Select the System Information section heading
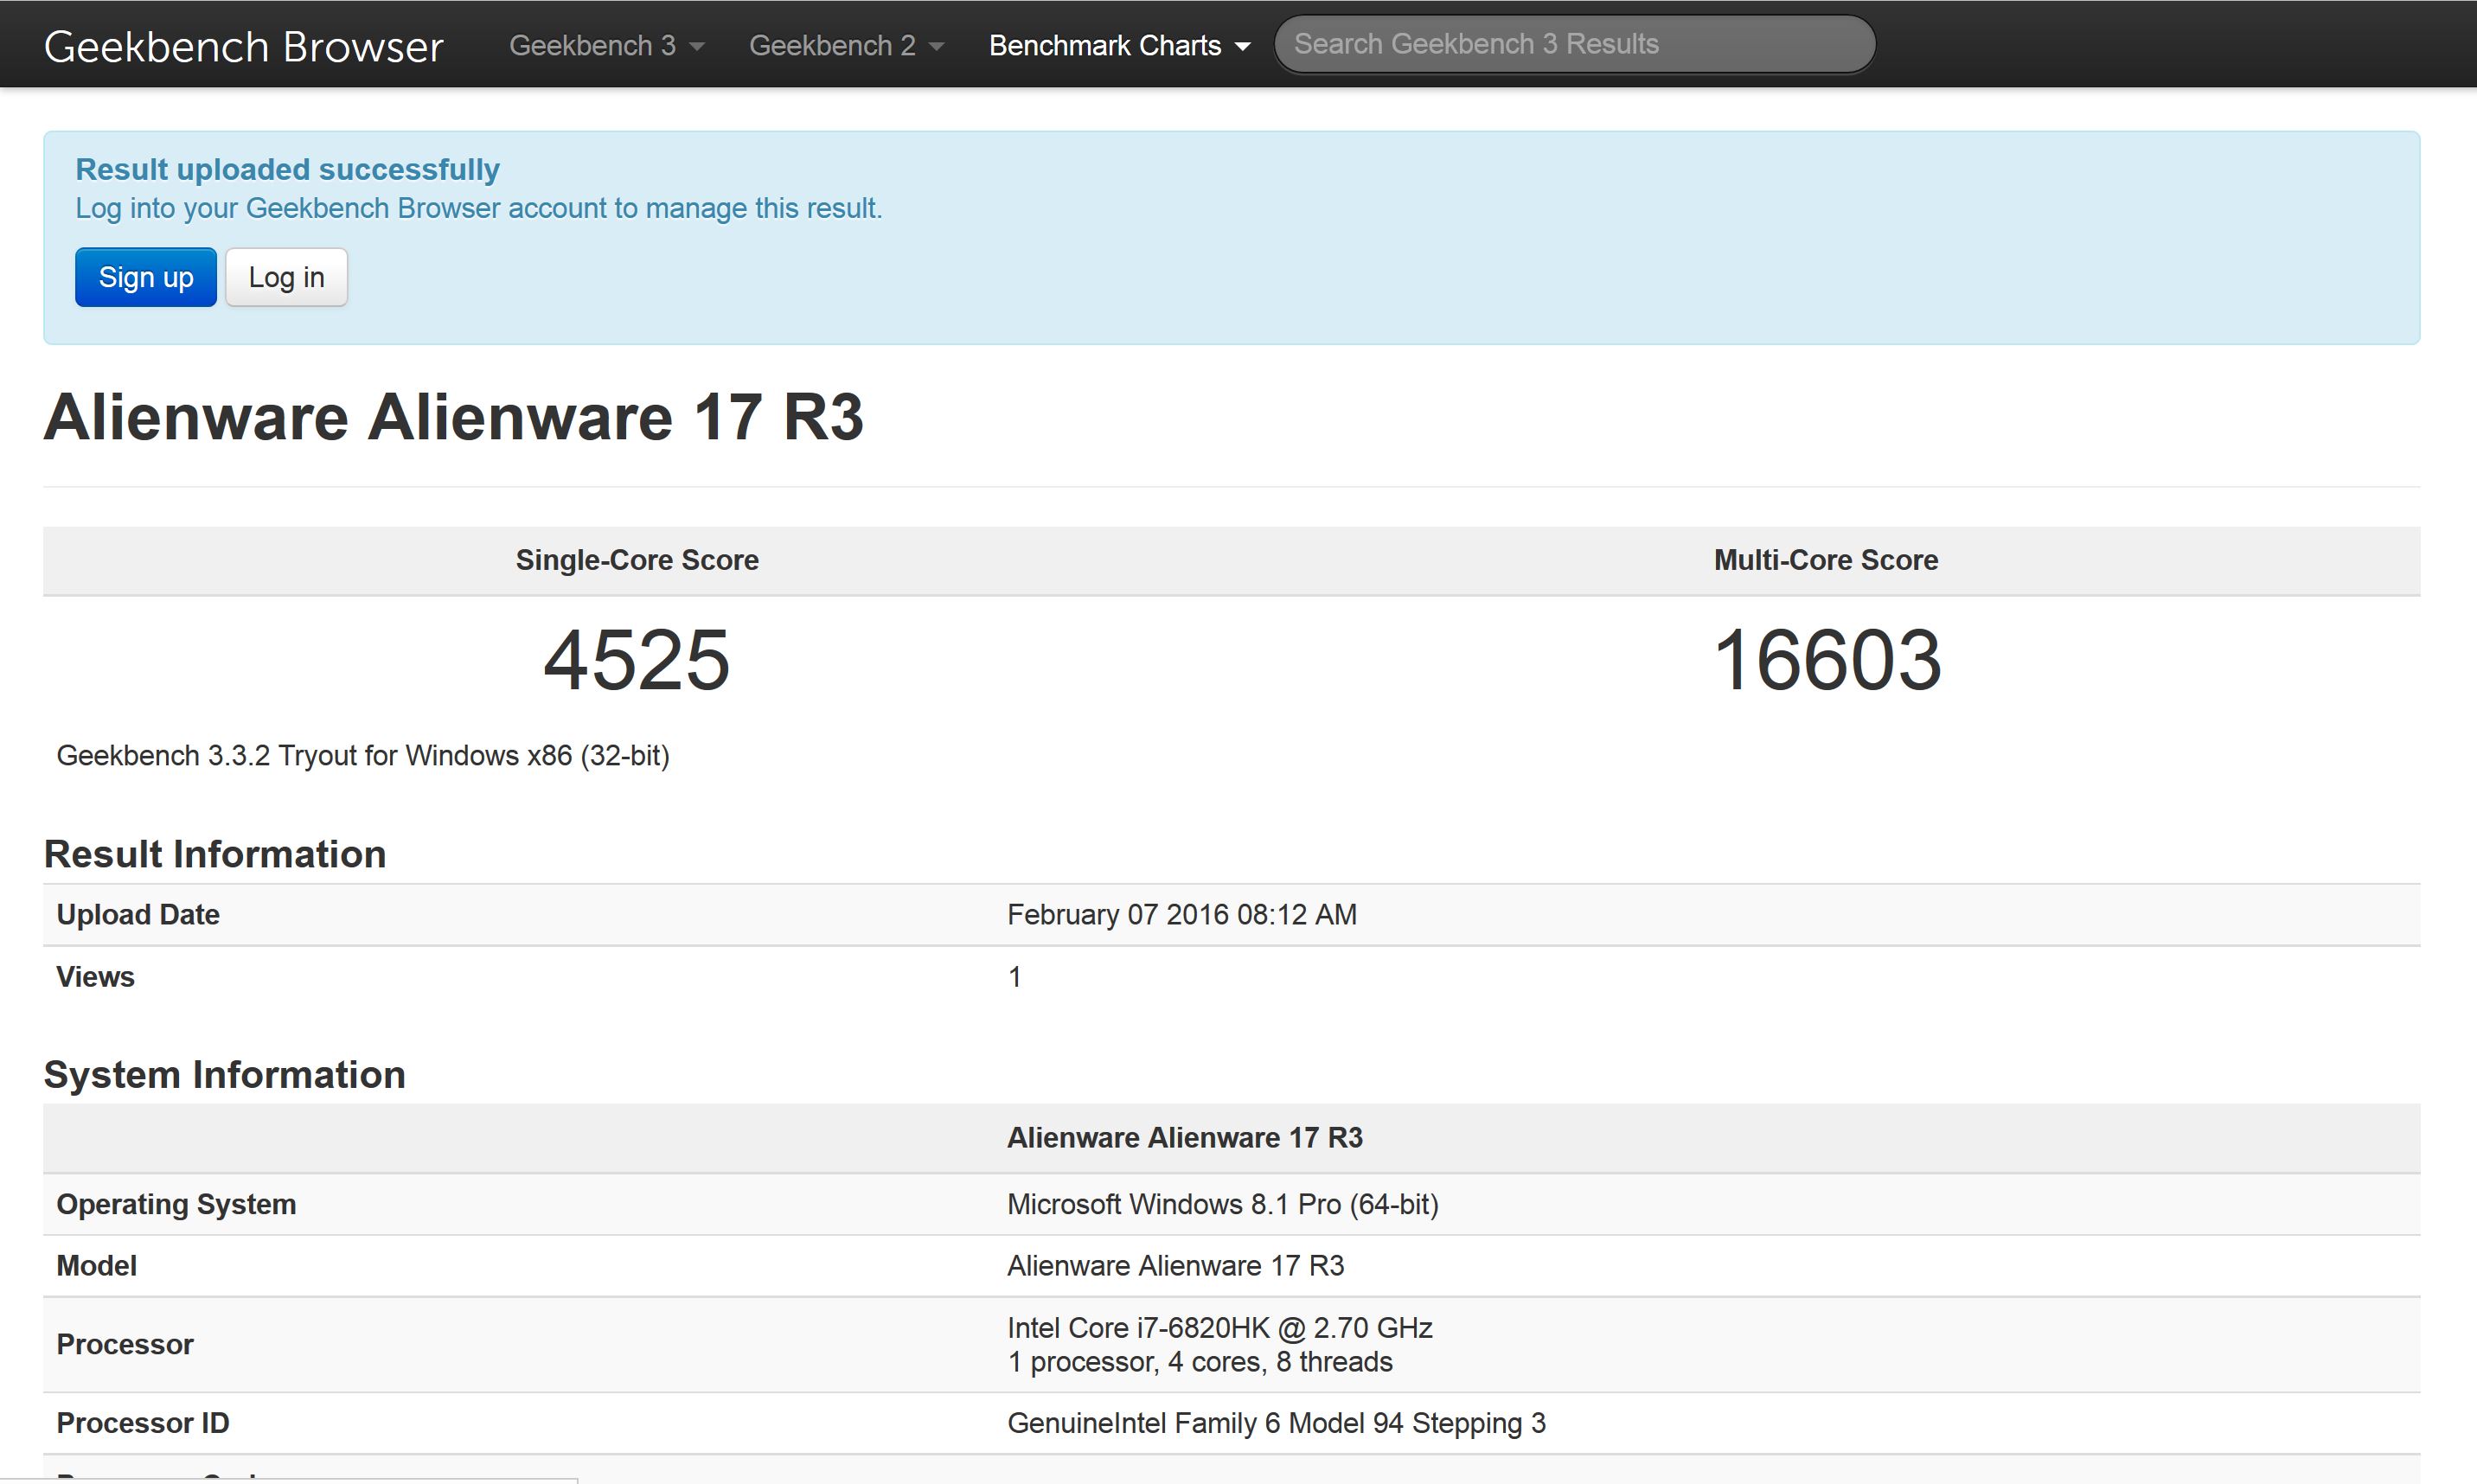The image size is (2477, 1484). point(225,1074)
